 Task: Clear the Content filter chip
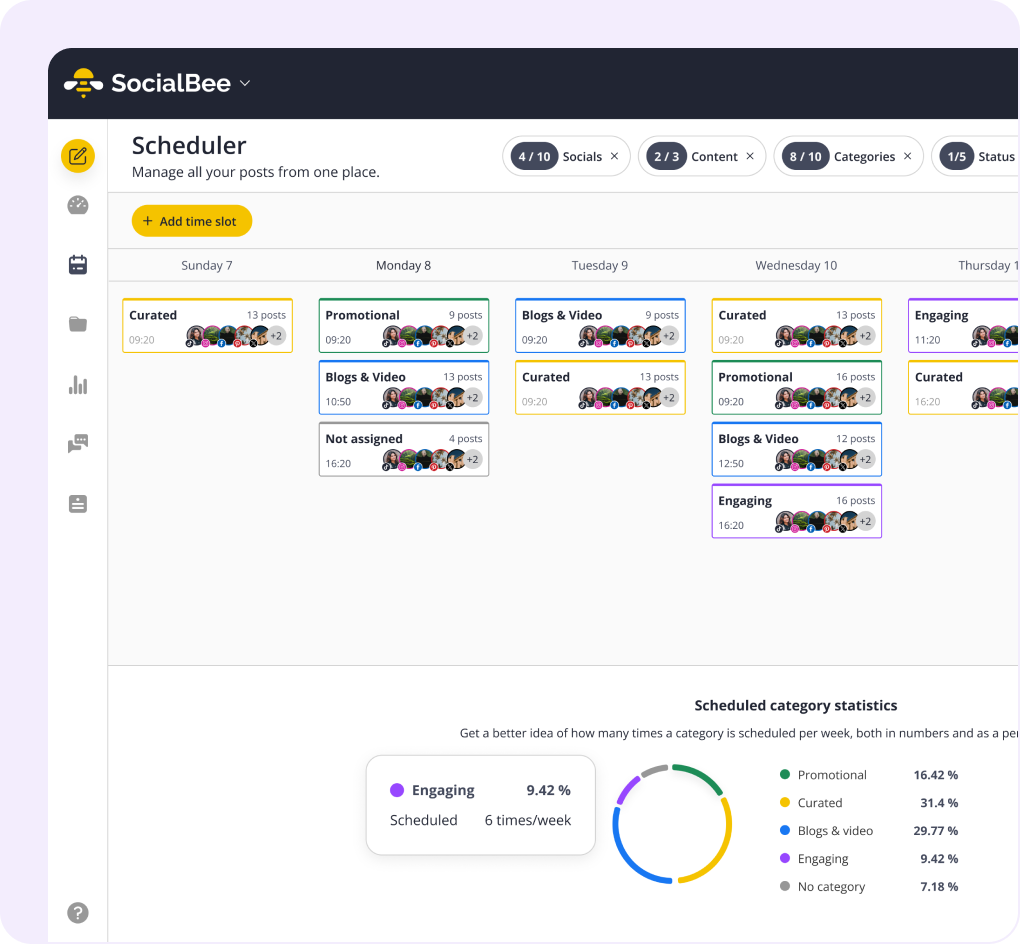click(750, 156)
